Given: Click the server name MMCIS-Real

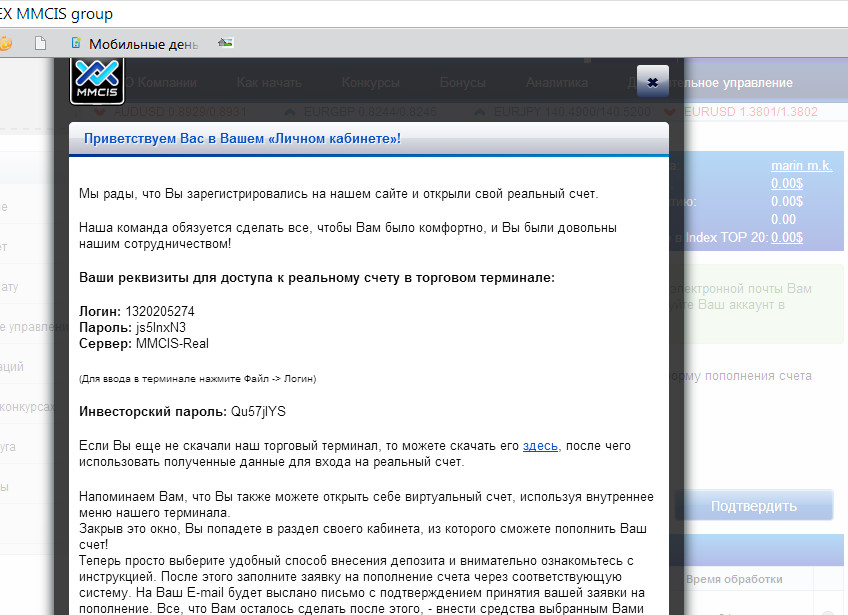Looking at the screenshot, I should click(172, 343).
